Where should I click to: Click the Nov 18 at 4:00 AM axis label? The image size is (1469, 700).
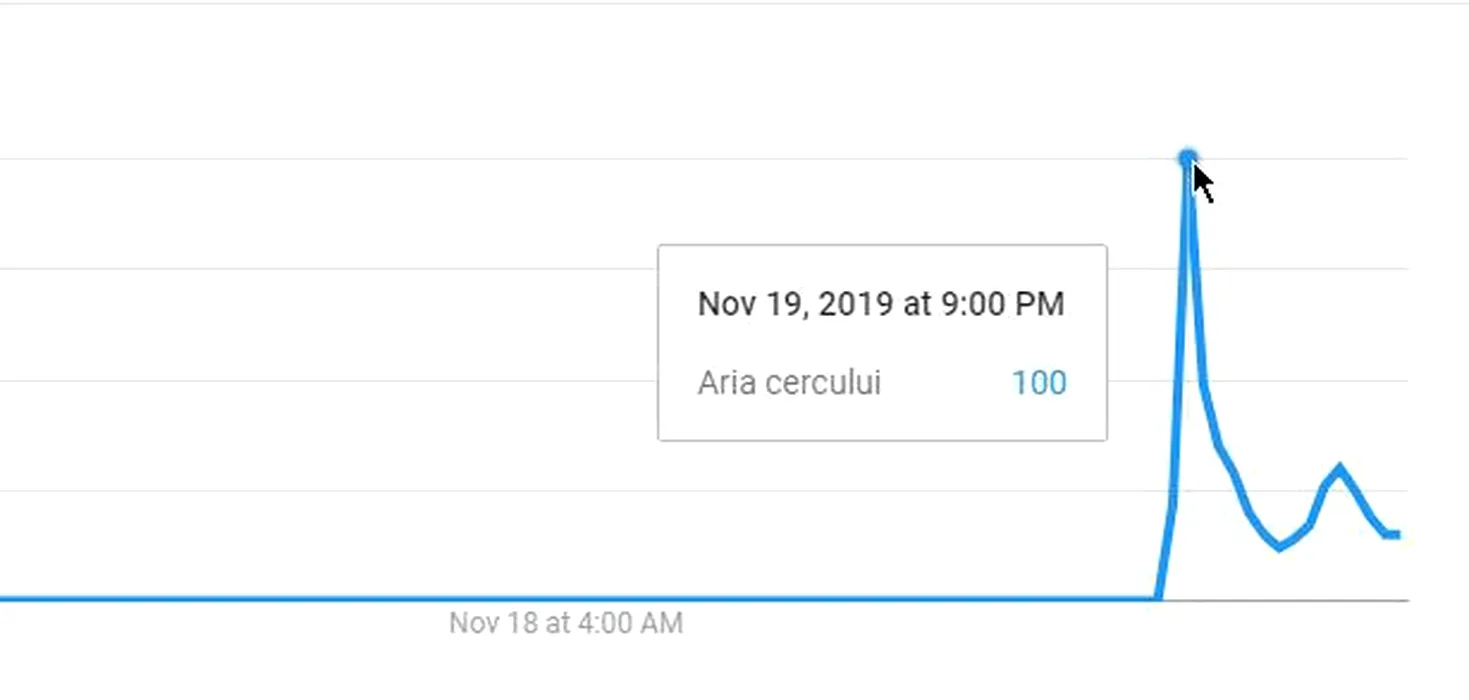pyautogui.click(x=566, y=623)
